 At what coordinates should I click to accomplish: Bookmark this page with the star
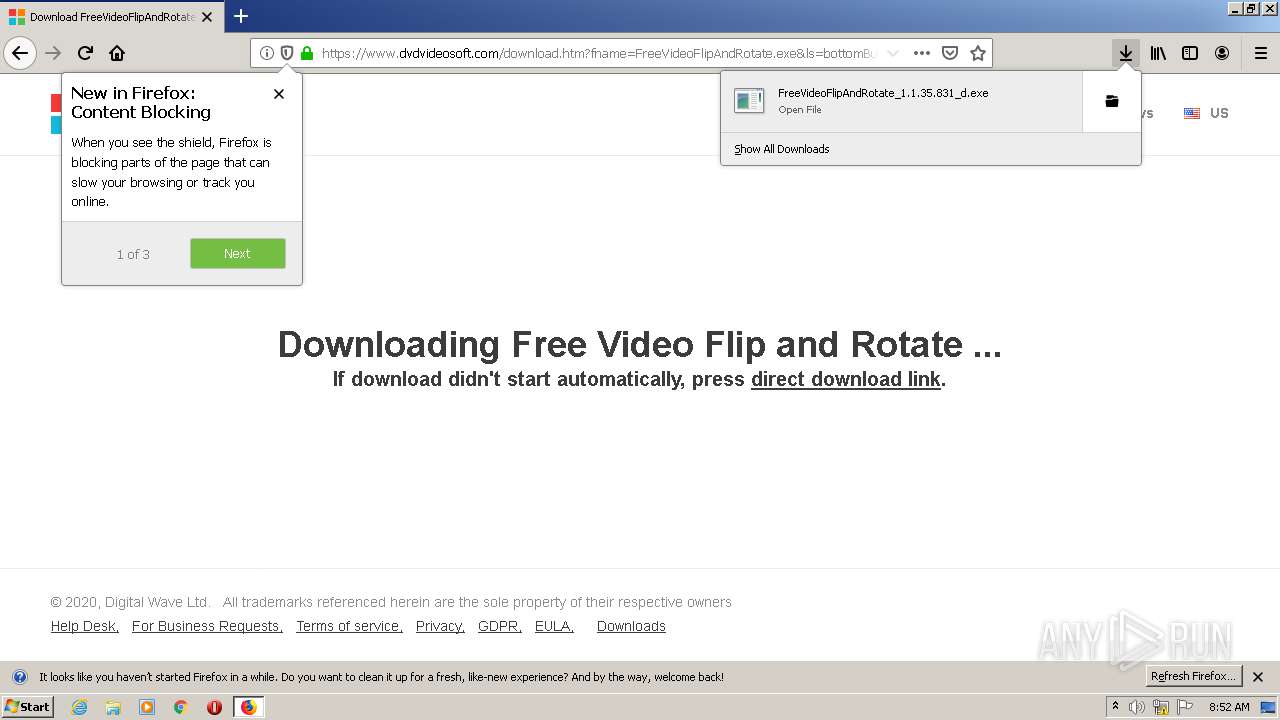point(978,53)
